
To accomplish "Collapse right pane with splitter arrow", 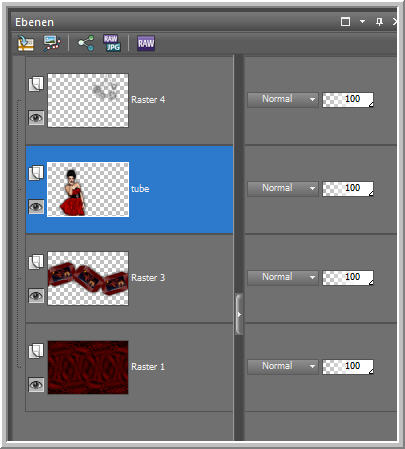I will click(x=239, y=314).
